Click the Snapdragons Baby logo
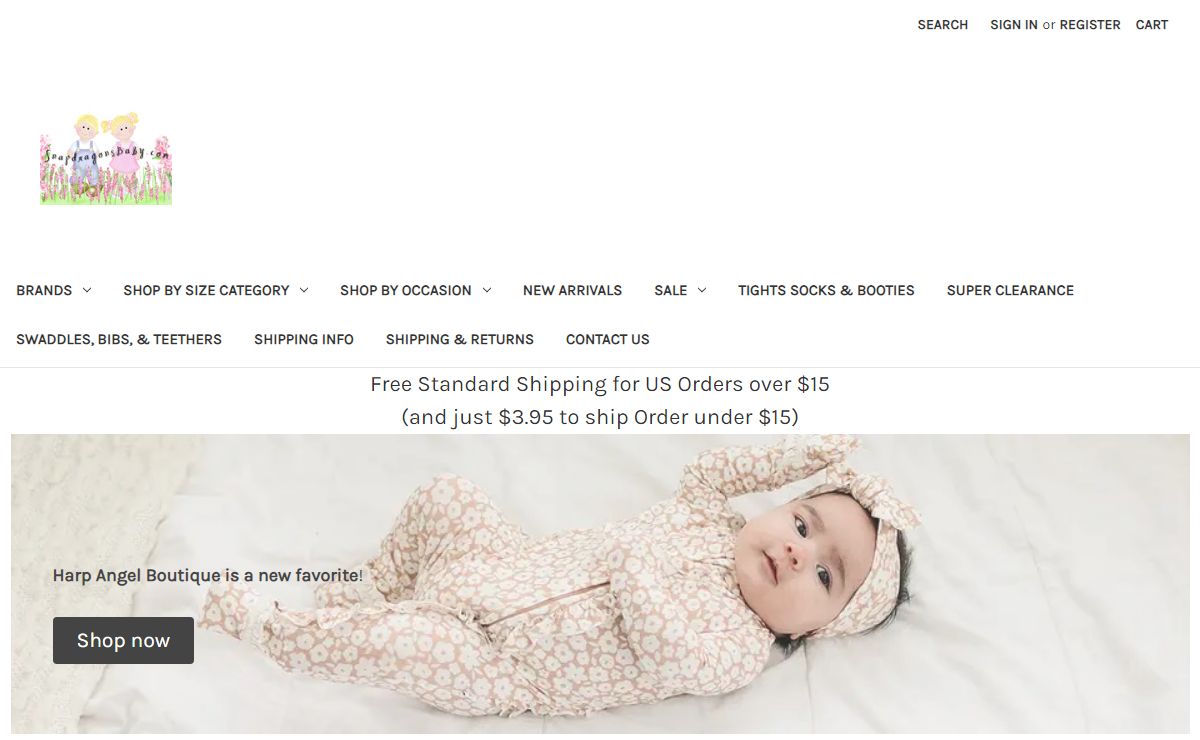 pyautogui.click(x=106, y=158)
